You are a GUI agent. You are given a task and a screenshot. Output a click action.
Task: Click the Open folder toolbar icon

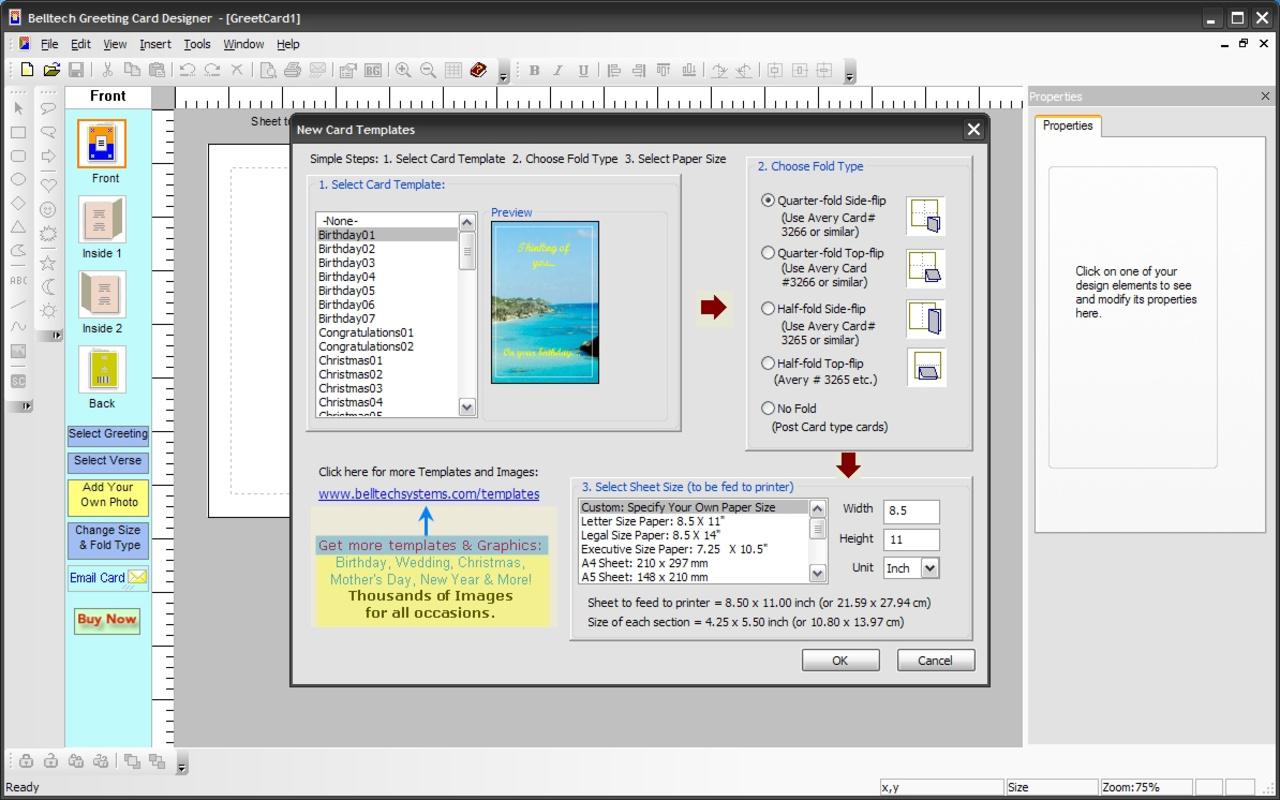click(52, 70)
